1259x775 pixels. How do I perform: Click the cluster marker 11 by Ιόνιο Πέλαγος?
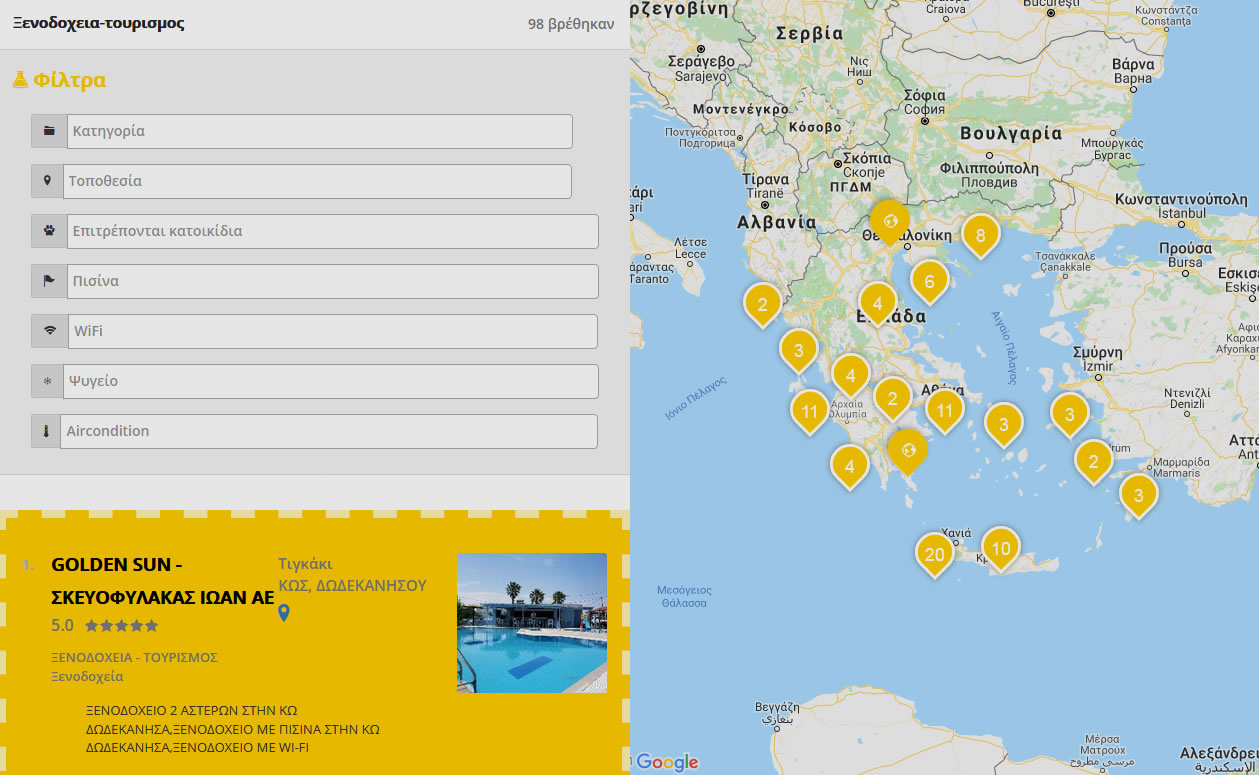809,412
